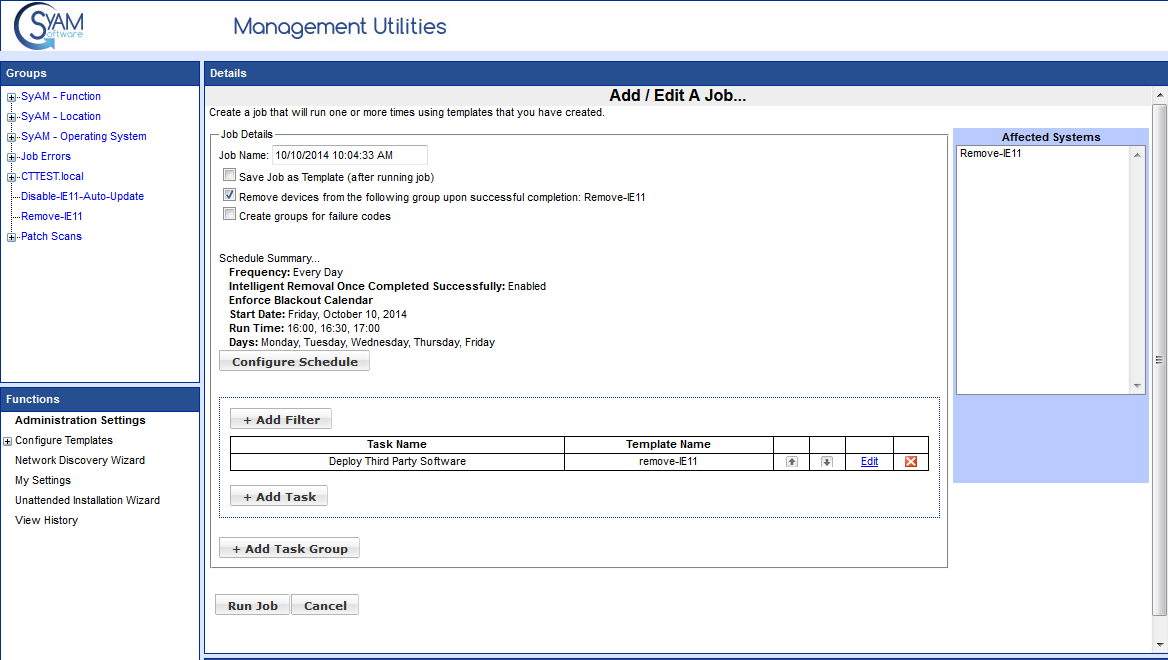1168x660 pixels.
Task: Expand the Job Errors tree node
Action: point(11,157)
